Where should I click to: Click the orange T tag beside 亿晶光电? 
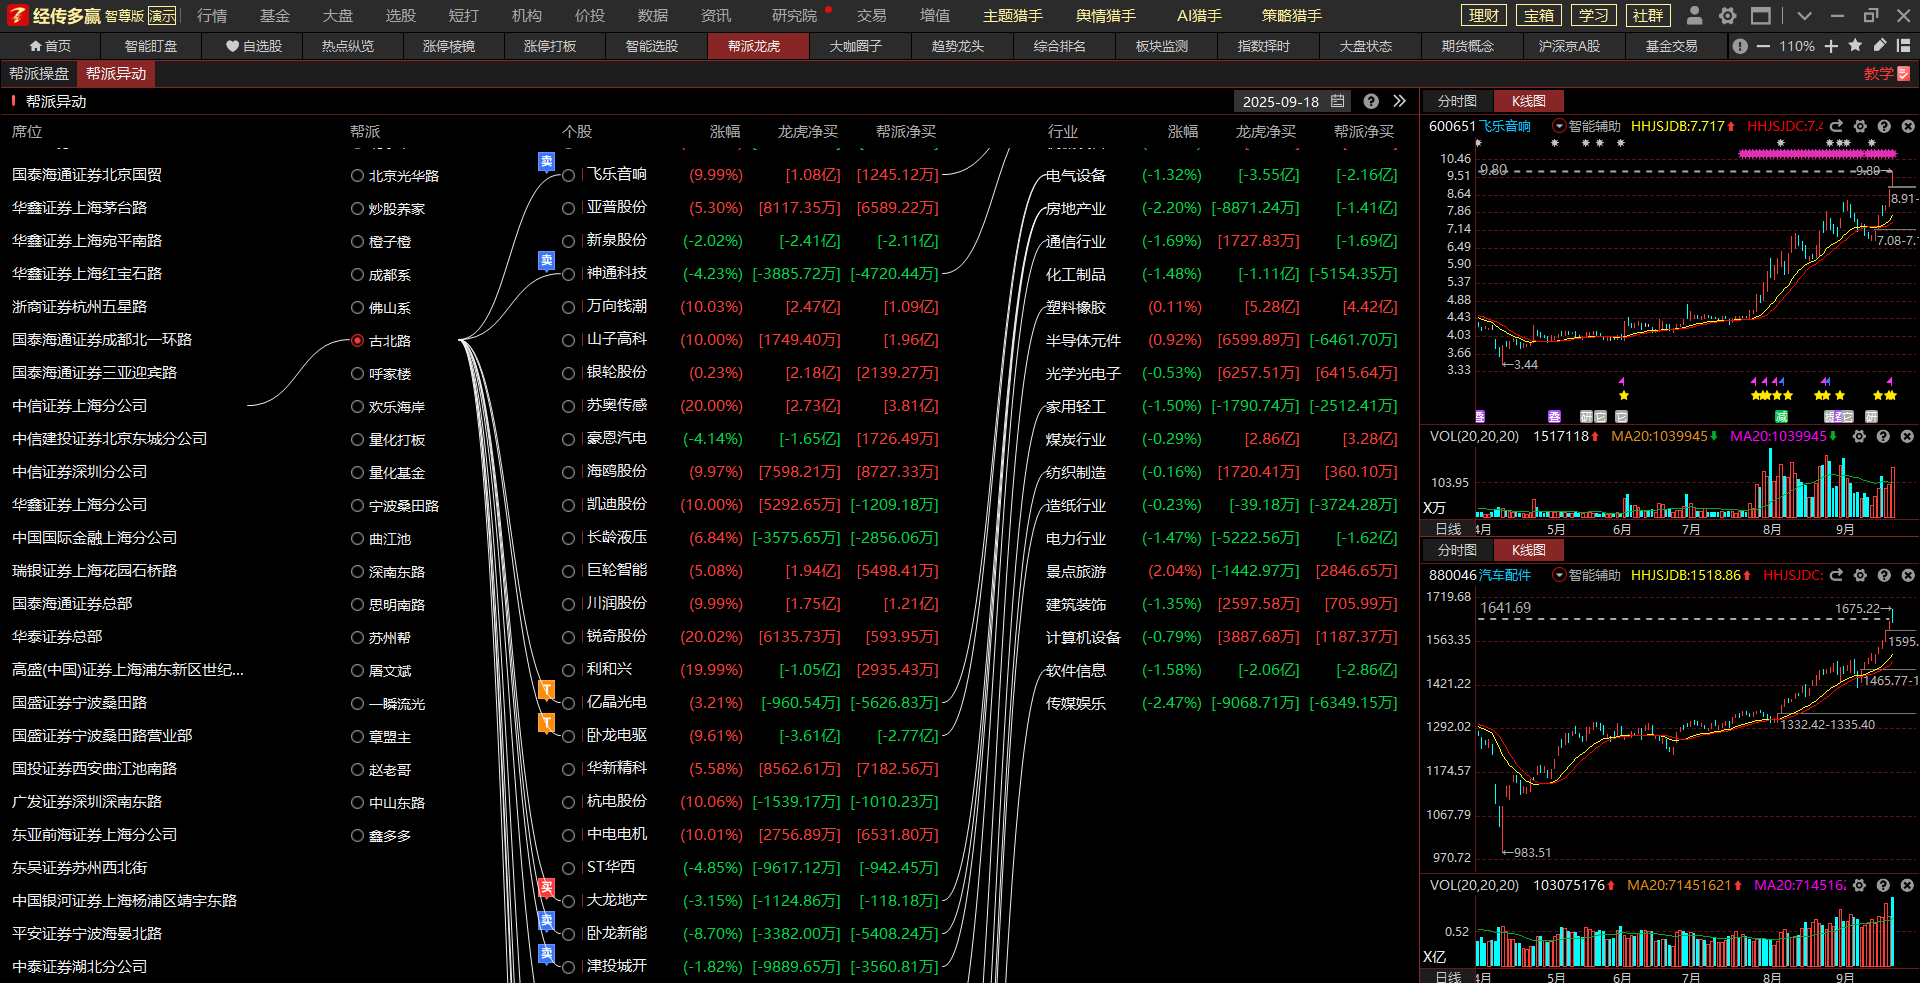coord(546,689)
